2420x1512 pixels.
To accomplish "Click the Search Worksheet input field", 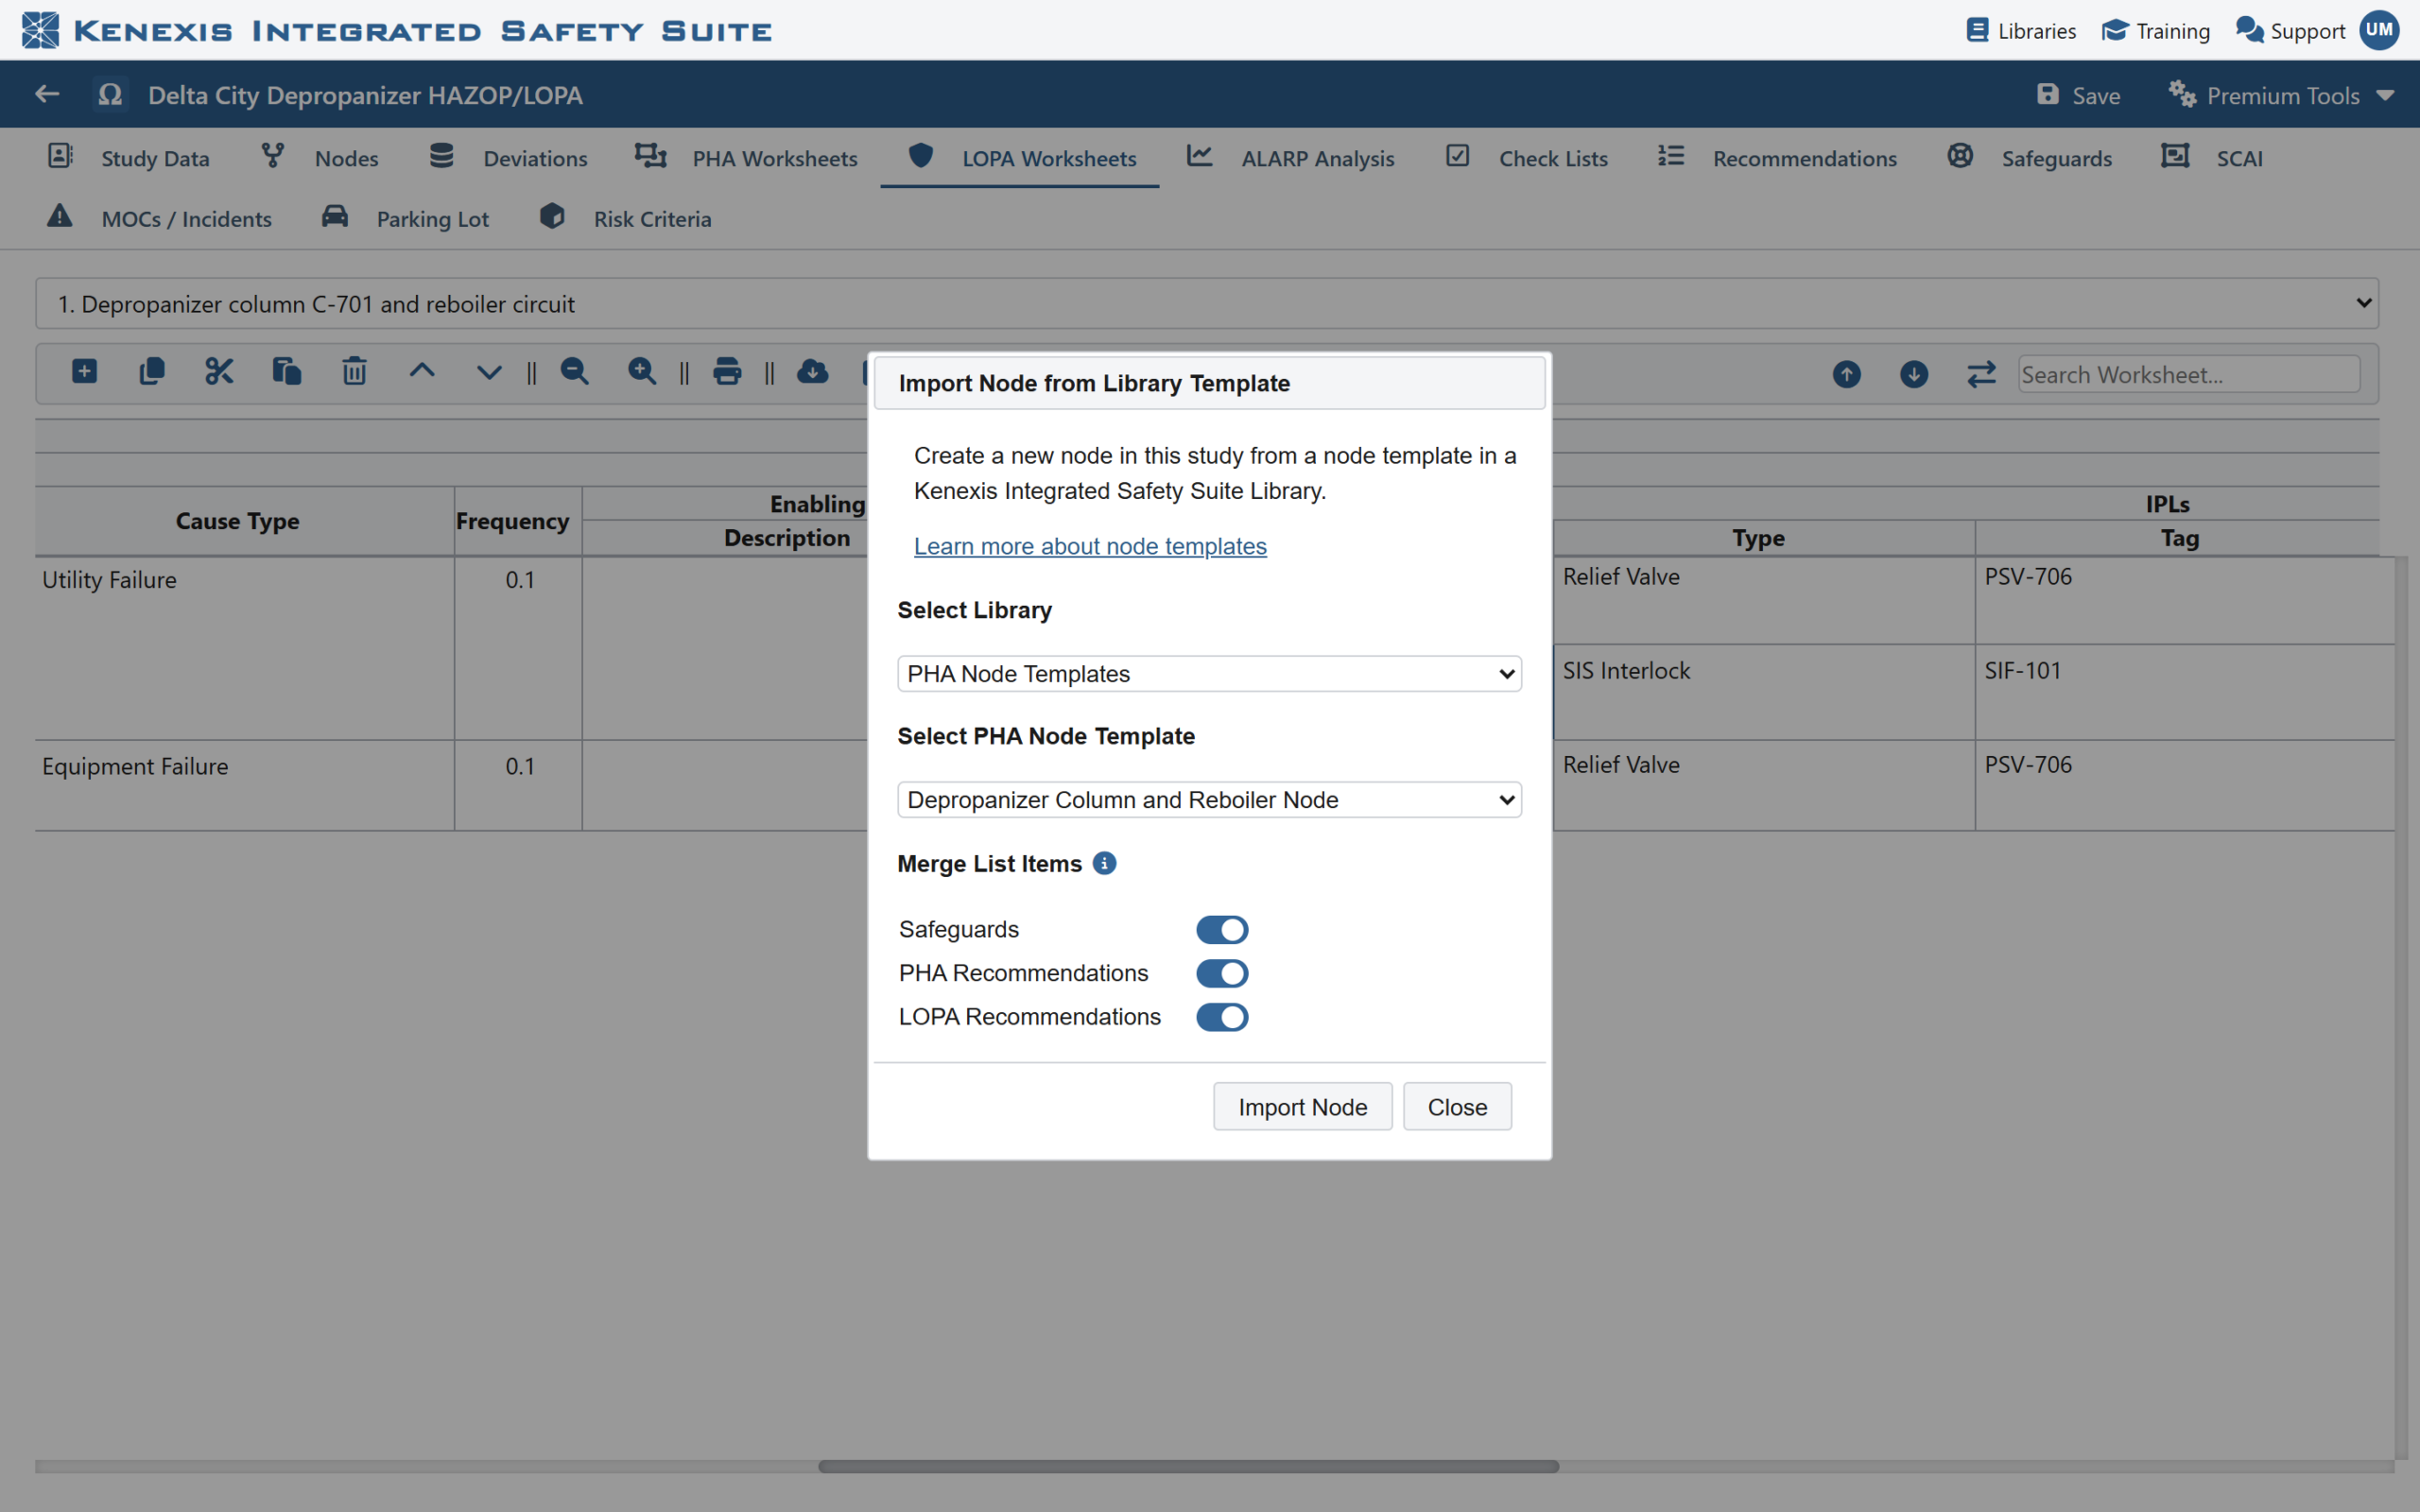I will coord(2189,374).
